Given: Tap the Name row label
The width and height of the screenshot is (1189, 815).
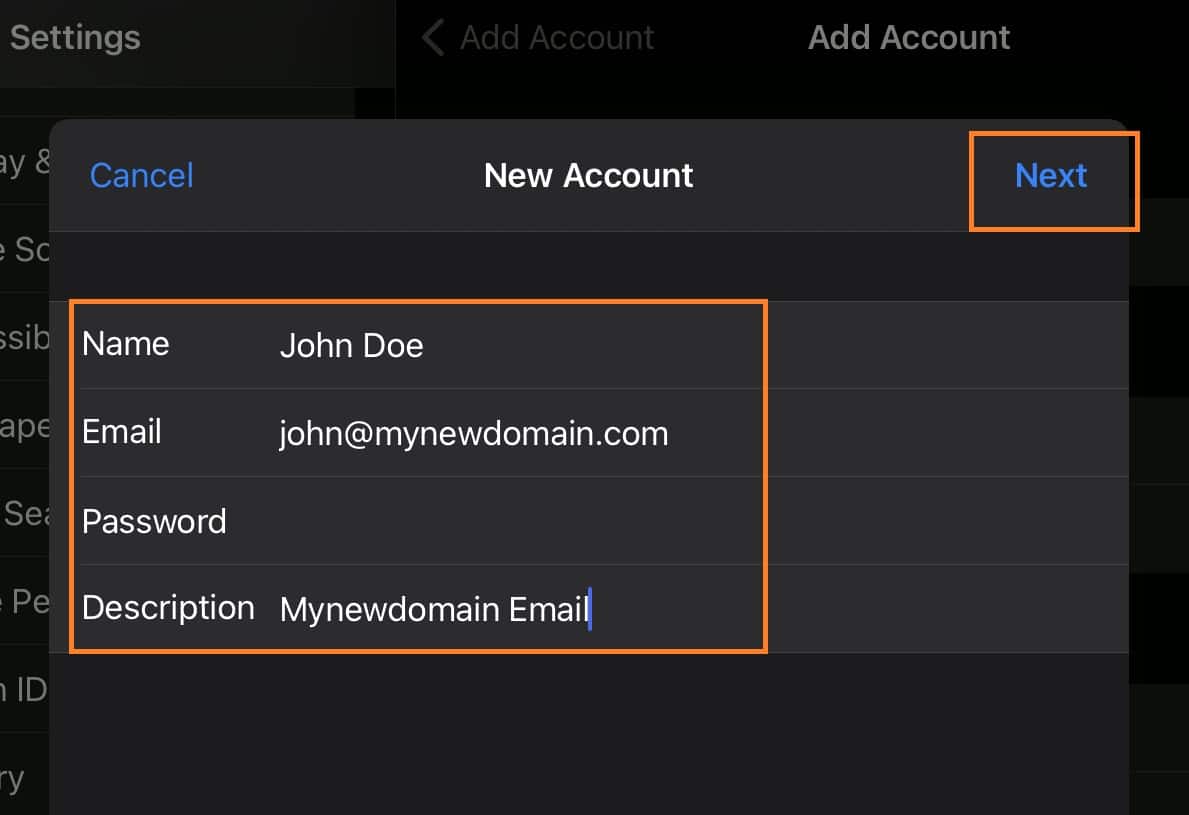Looking at the screenshot, I should point(125,345).
